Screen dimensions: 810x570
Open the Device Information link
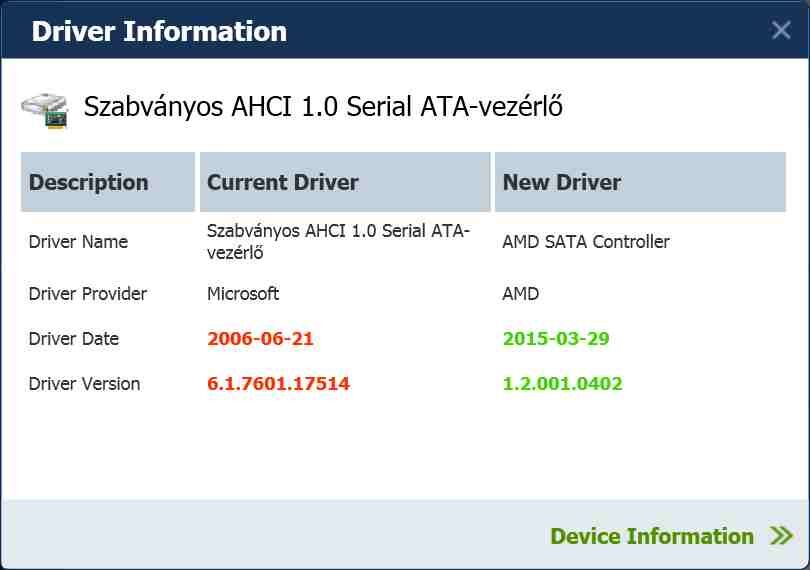(652, 536)
